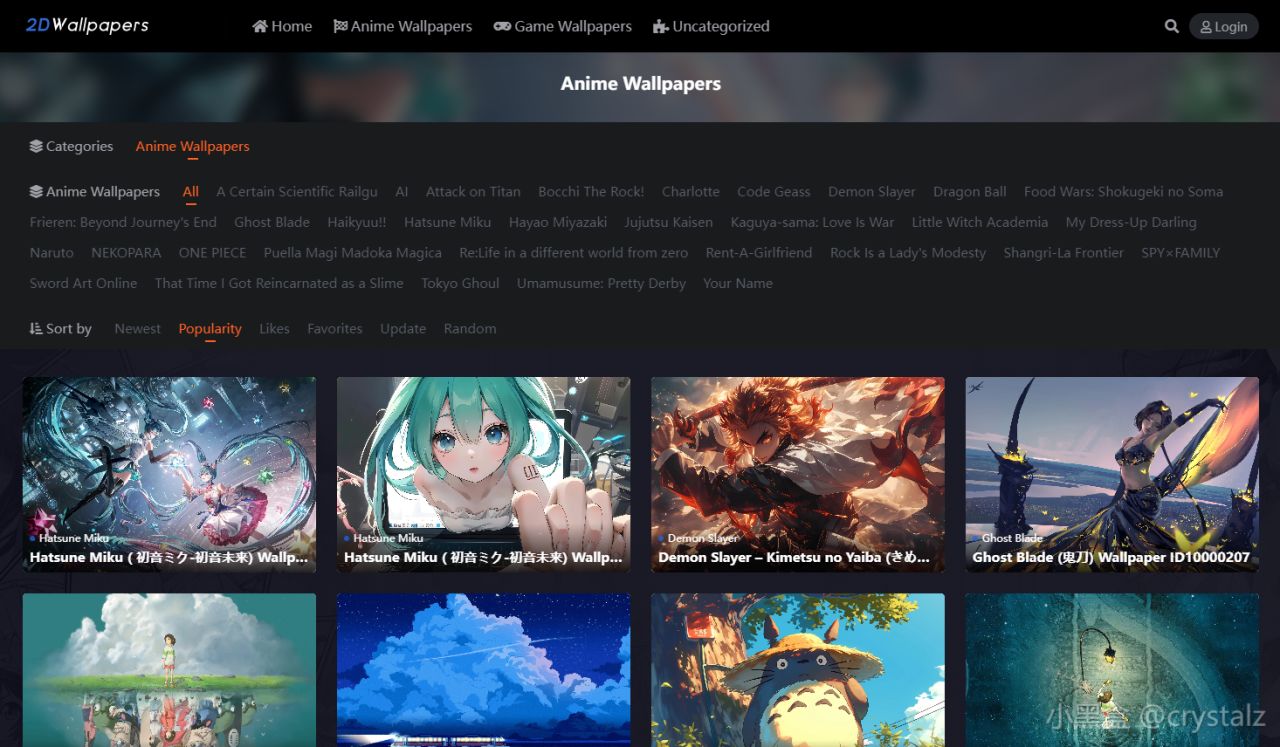Open the Shangri-La Frontier tag

[x=1064, y=253]
